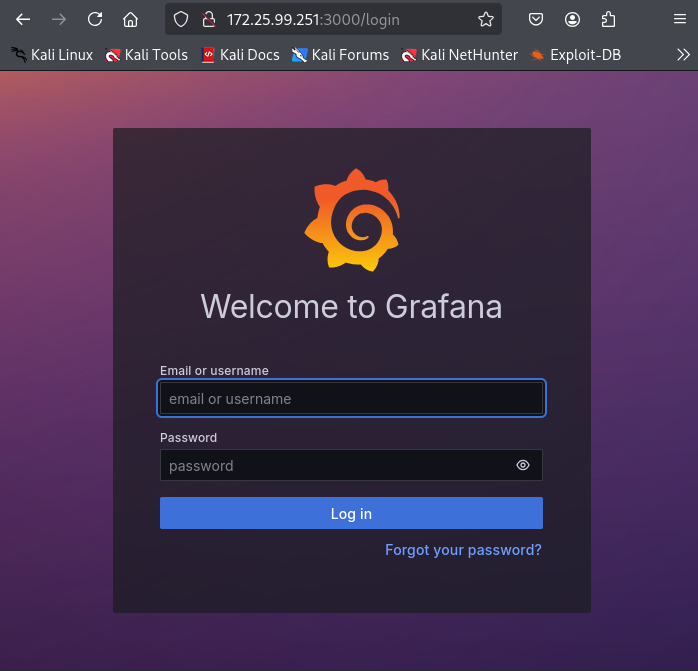
Task: Focus the email or username field
Action: click(351, 399)
